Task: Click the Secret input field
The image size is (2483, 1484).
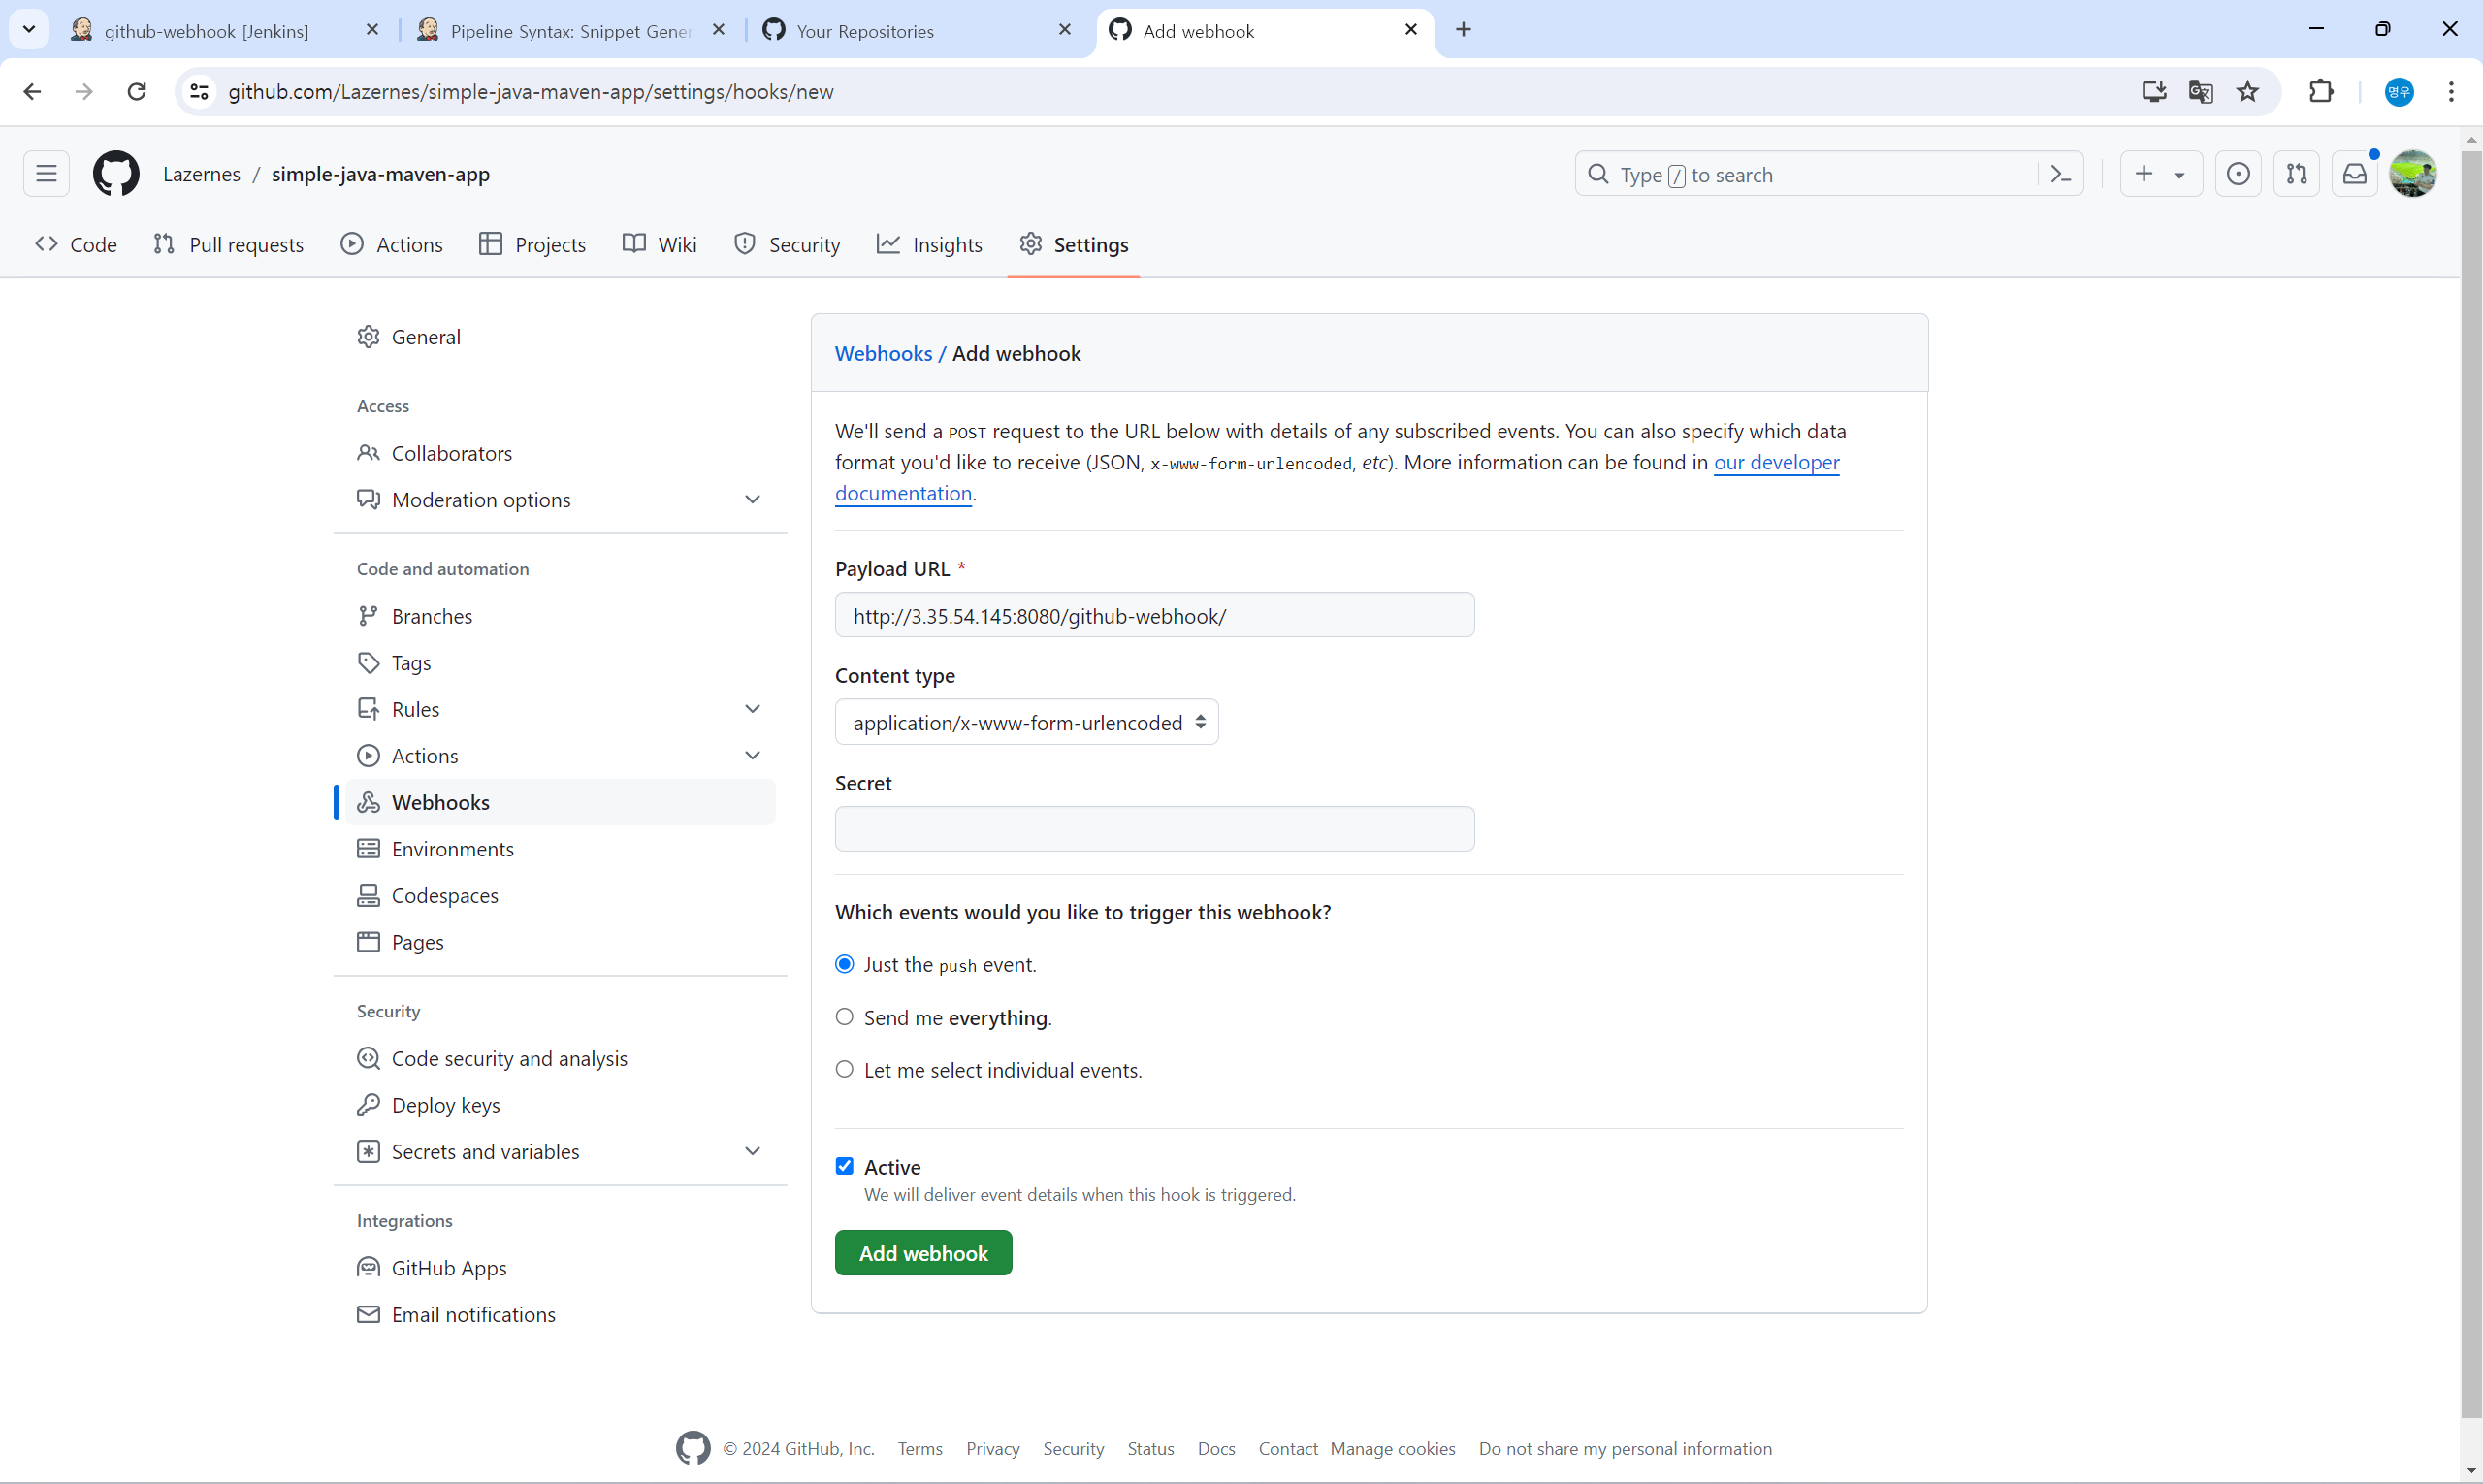Action: [1154, 829]
